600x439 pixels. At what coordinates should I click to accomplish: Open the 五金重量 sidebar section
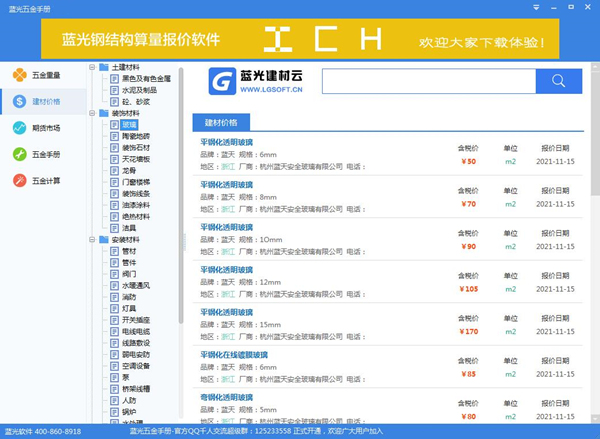click(x=36, y=75)
